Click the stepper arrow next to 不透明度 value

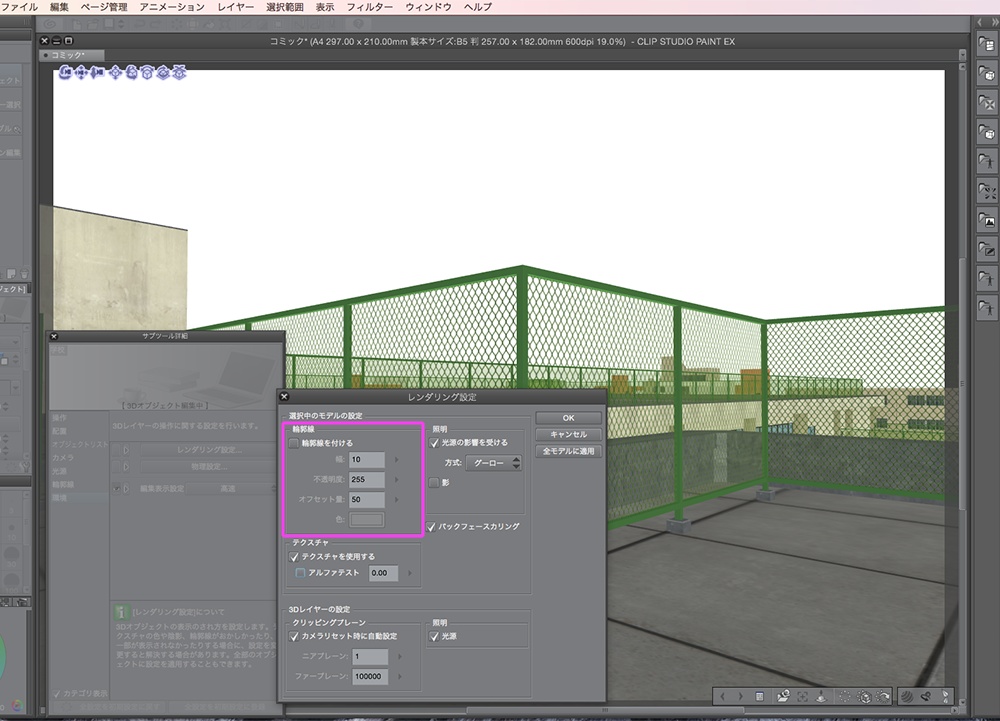coord(396,479)
